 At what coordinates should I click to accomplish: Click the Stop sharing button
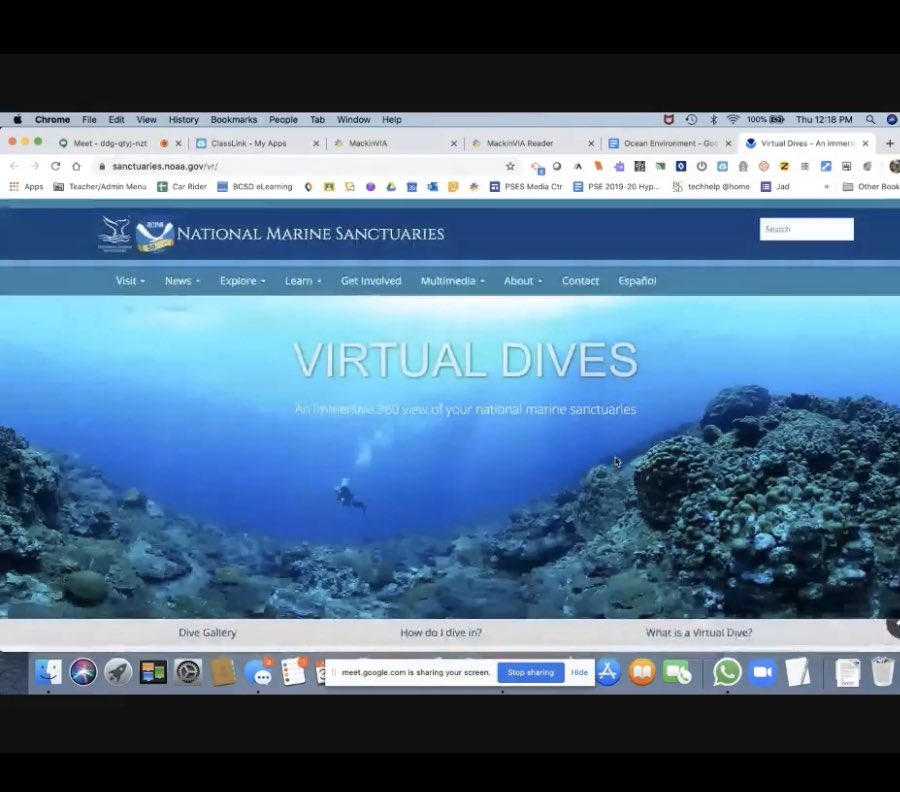pyautogui.click(x=530, y=672)
